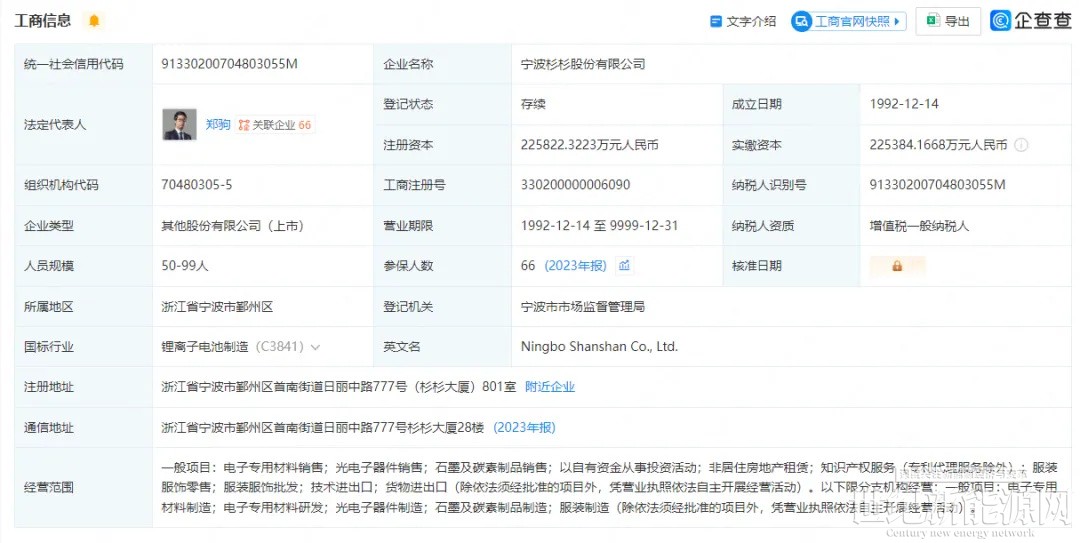The height and width of the screenshot is (543, 1080).
Task: Click the 存续 registration status value
Action: pos(533,104)
